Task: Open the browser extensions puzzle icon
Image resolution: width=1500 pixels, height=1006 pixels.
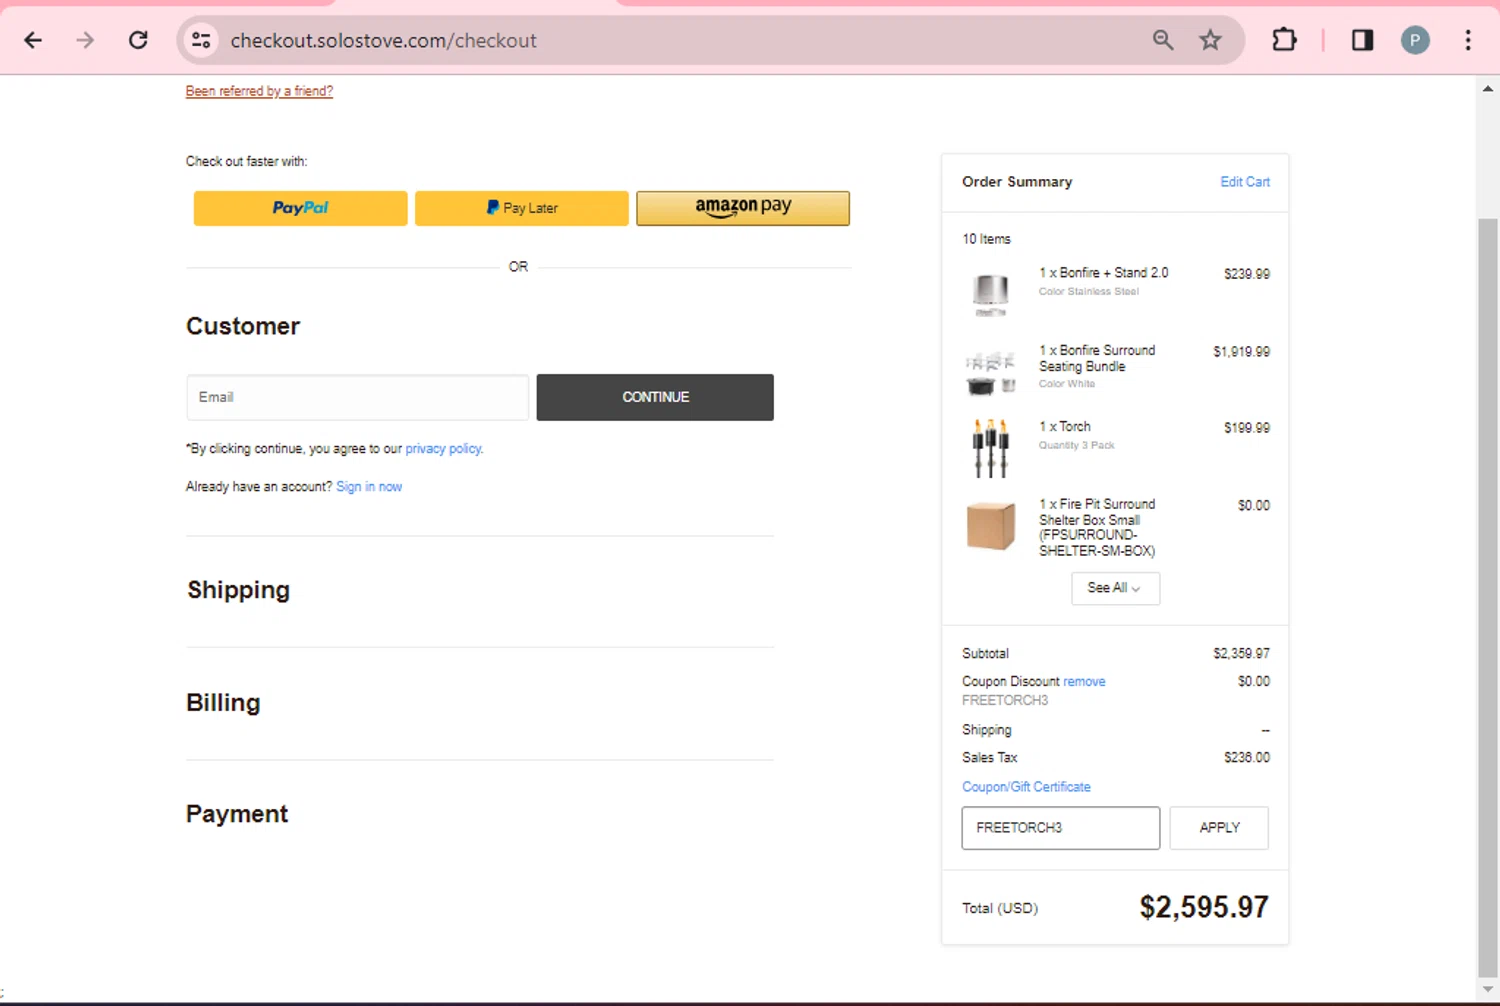Action: click(x=1284, y=40)
